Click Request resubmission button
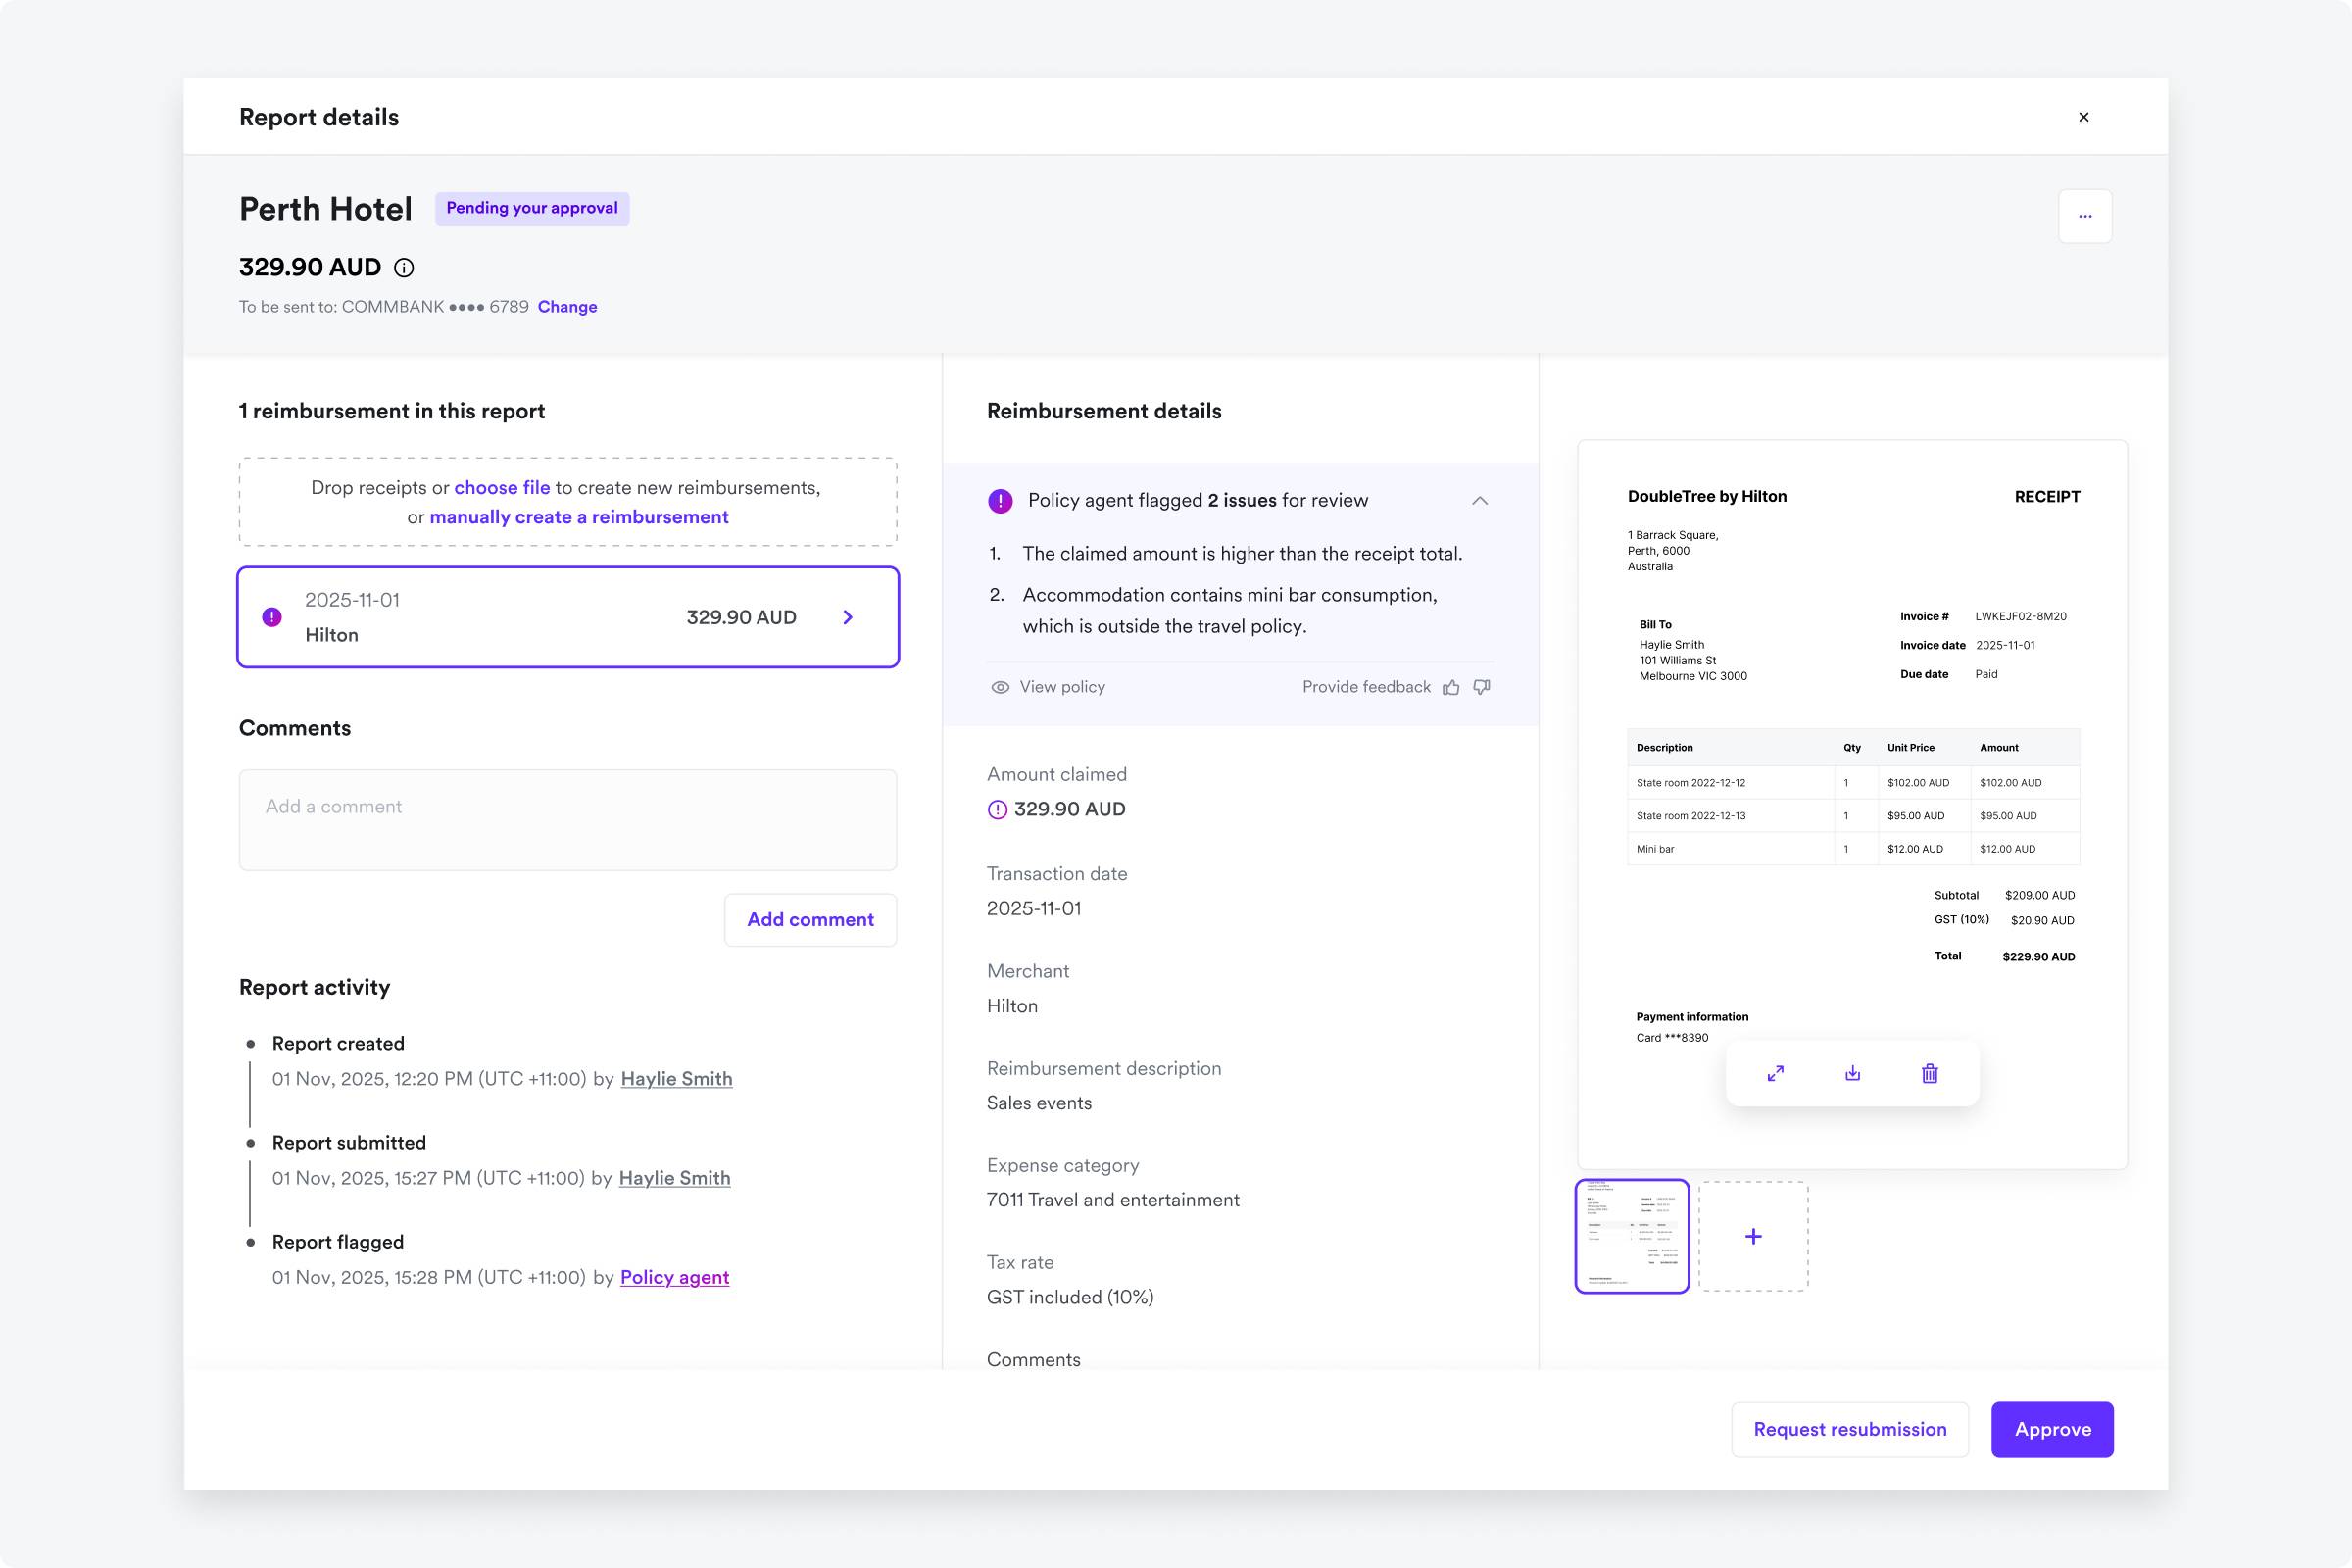 tap(1849, 1429)
